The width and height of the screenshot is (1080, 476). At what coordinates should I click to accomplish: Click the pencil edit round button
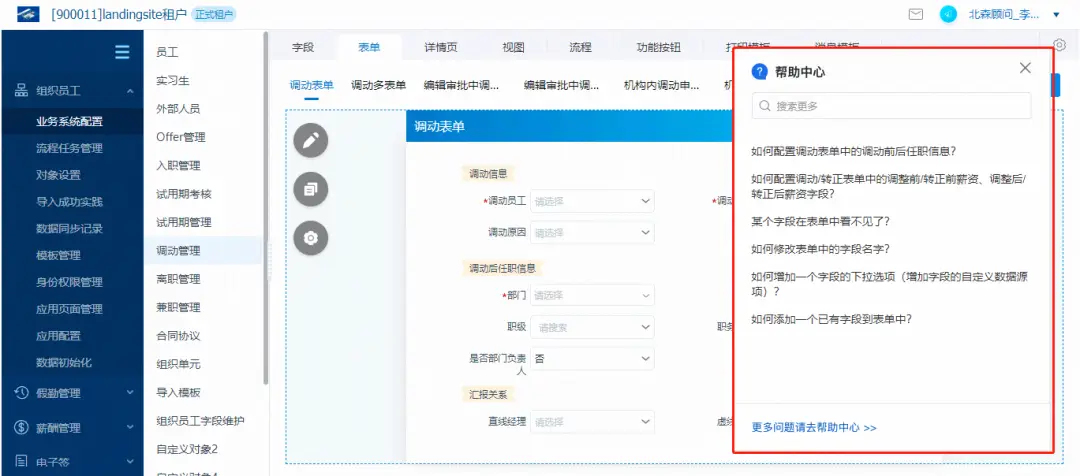click(311, 141)
